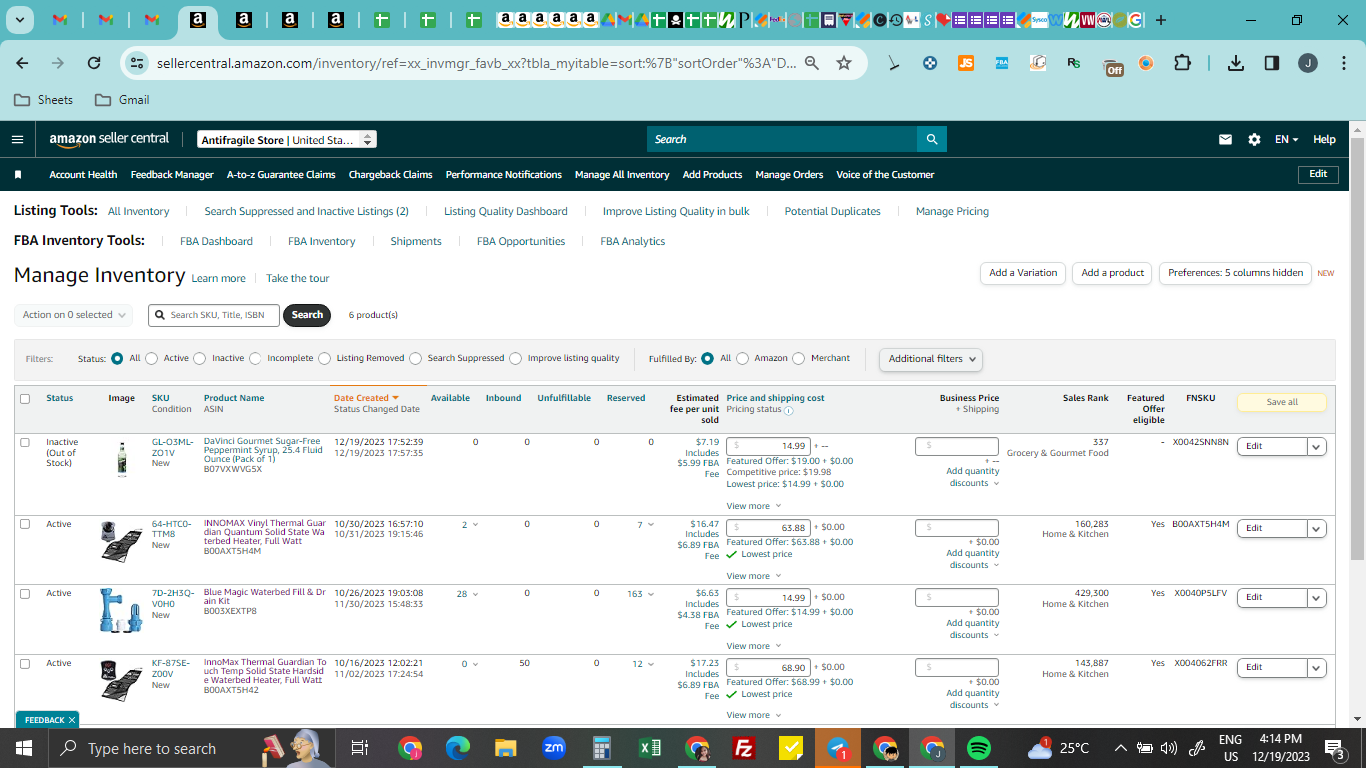Open a new browser tab with the plus icon

tap(1161, 20)
